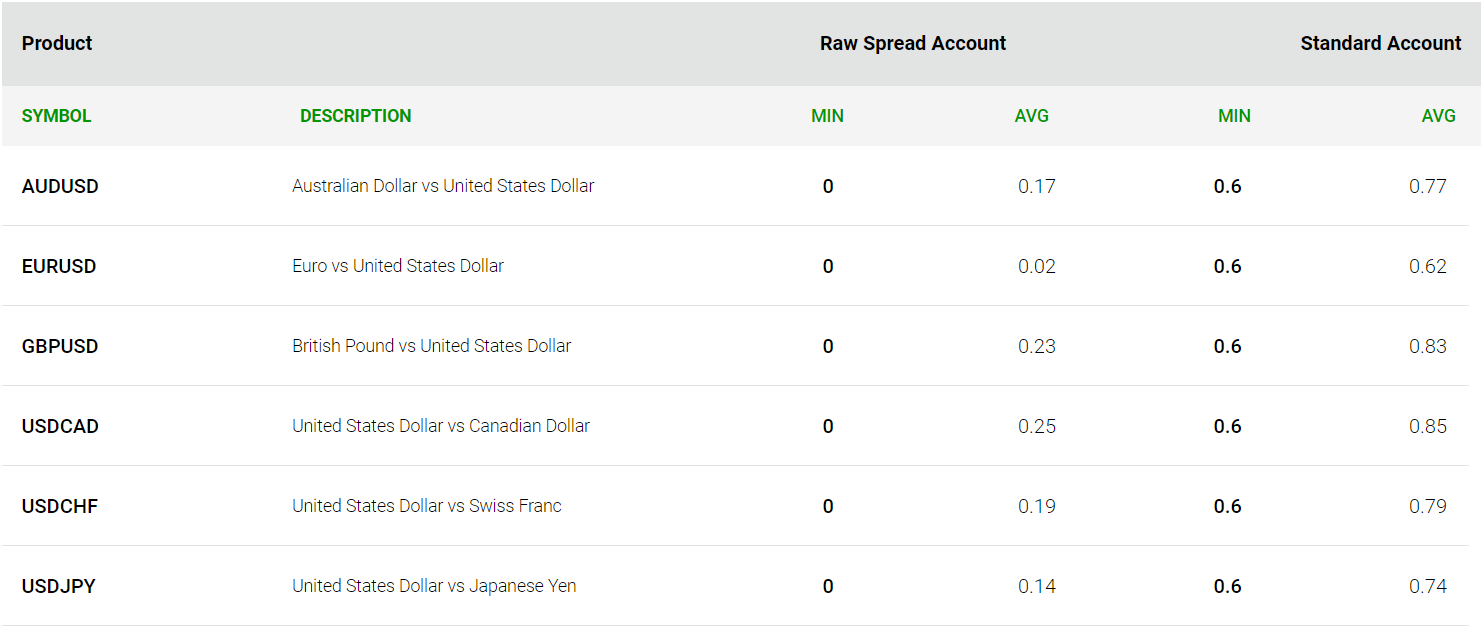Image resolution: width=1482 pixels, height=632 pixels.
Task: Click the 0.85 average spread value
Action: (x=1427, y=426)
